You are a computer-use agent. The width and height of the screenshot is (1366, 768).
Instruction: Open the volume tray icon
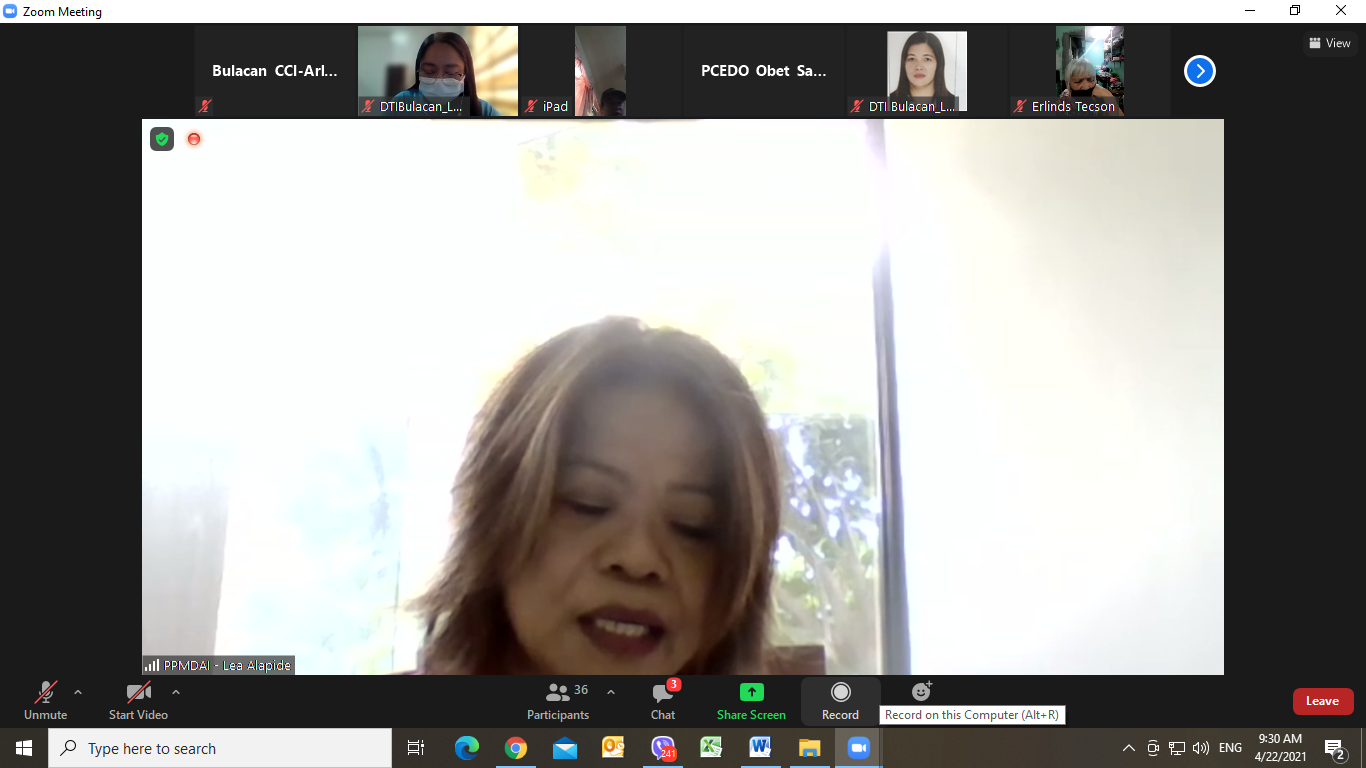pyautogui.click(x=1201, y=748)
